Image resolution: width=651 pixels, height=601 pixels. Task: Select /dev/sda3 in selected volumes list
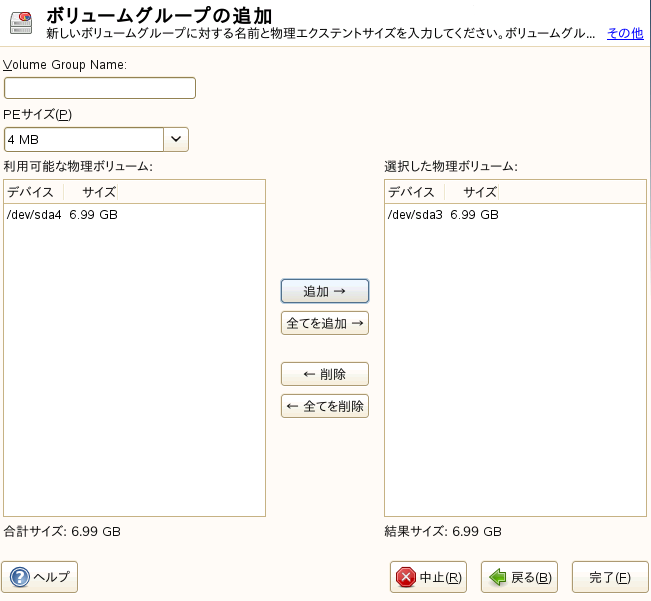[443, 215]
